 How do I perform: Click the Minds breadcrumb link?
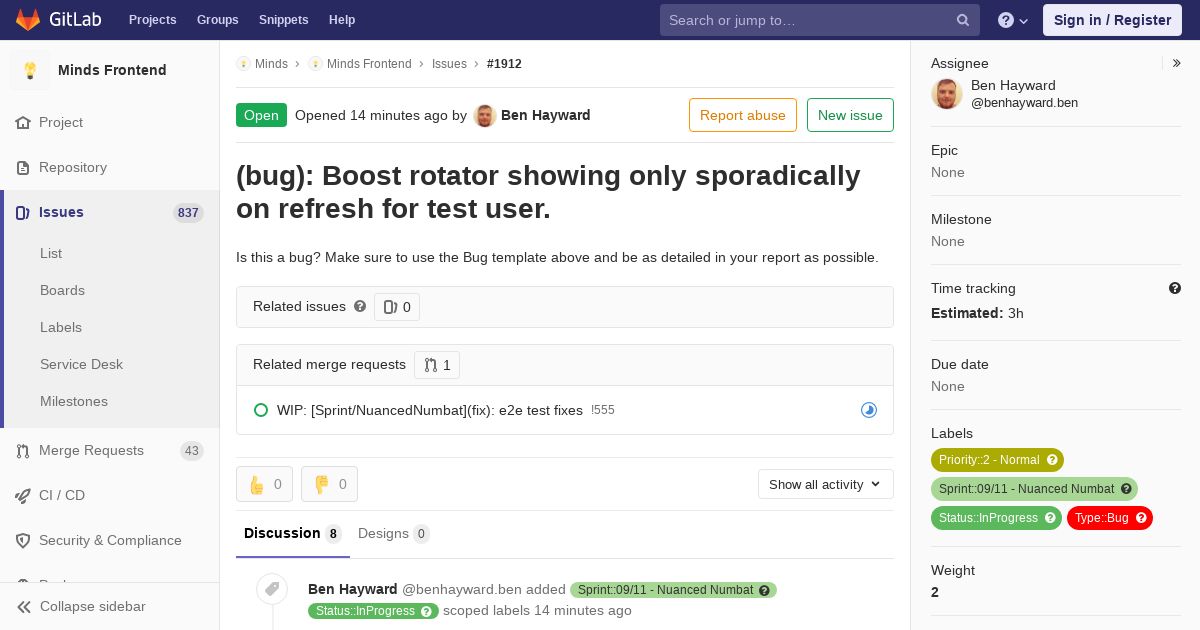click(x=271, y=63)
